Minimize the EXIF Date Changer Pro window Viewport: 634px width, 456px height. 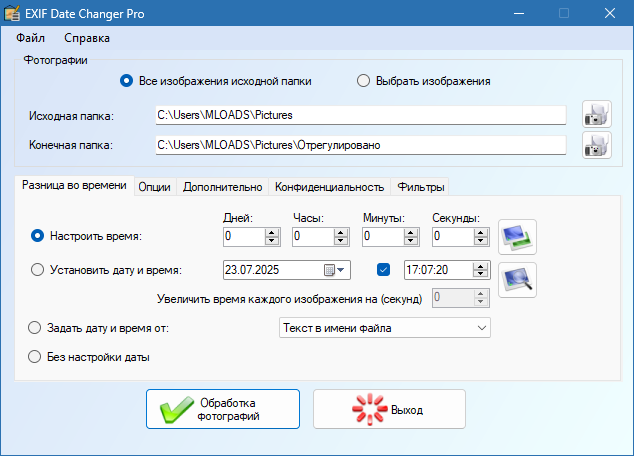click(x=519, y=13)
